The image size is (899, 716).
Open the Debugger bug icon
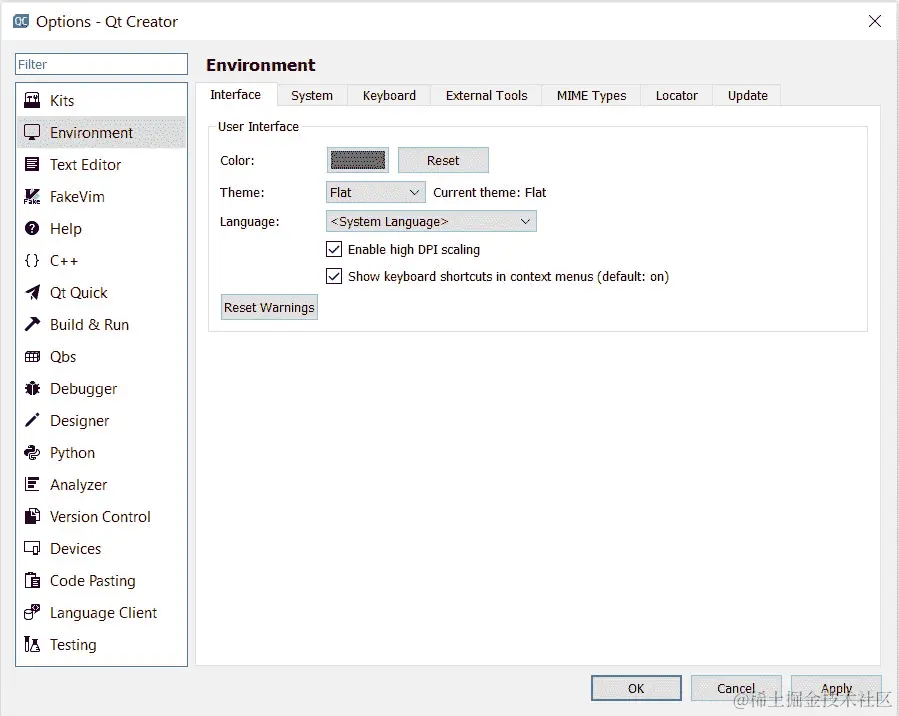(x=32, y=389)
